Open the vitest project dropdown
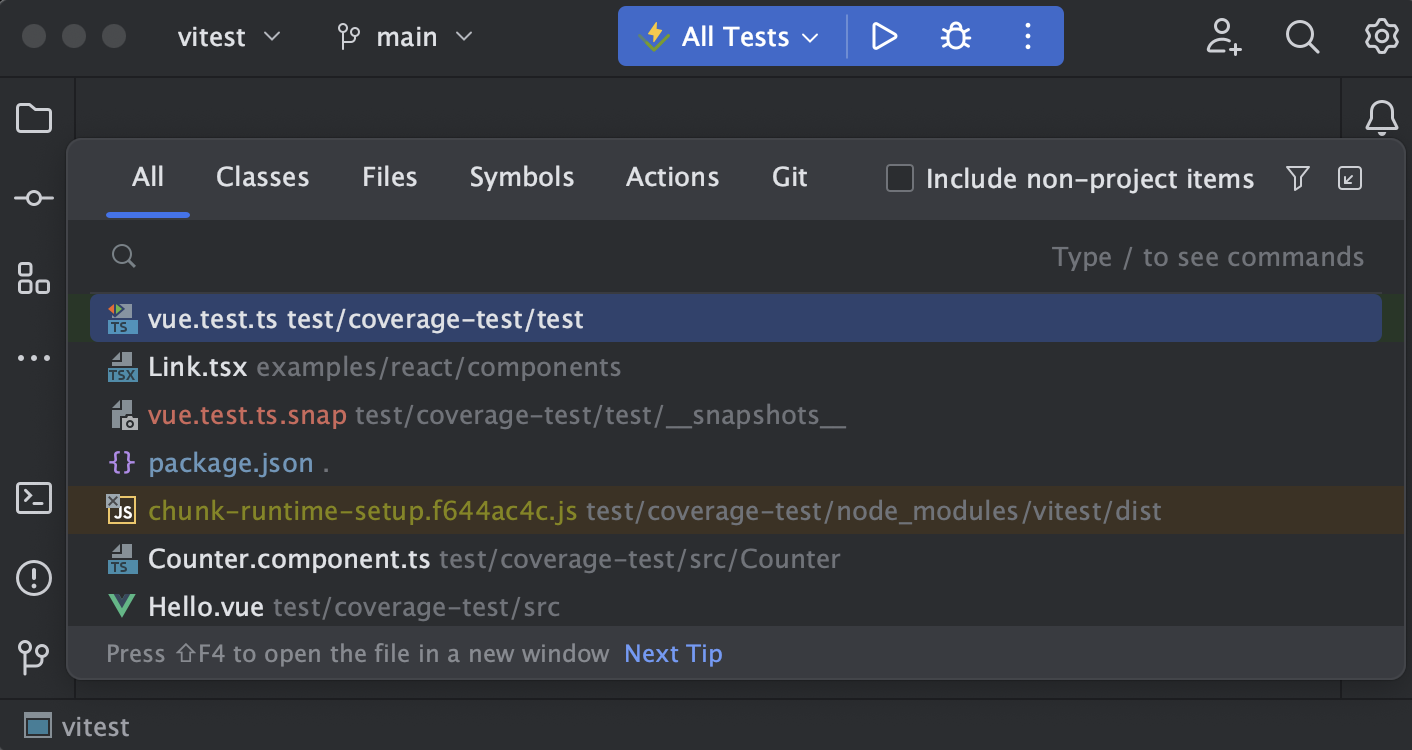The image size is (1412, 750). click(x=229, y=37)
